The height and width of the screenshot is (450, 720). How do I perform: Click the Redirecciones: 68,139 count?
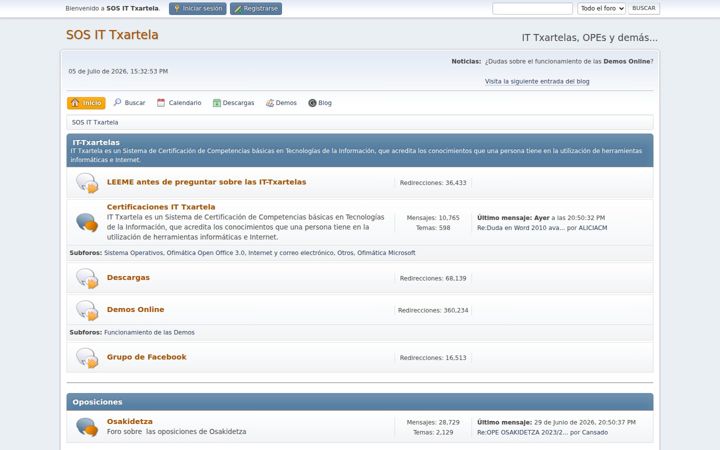433,278
